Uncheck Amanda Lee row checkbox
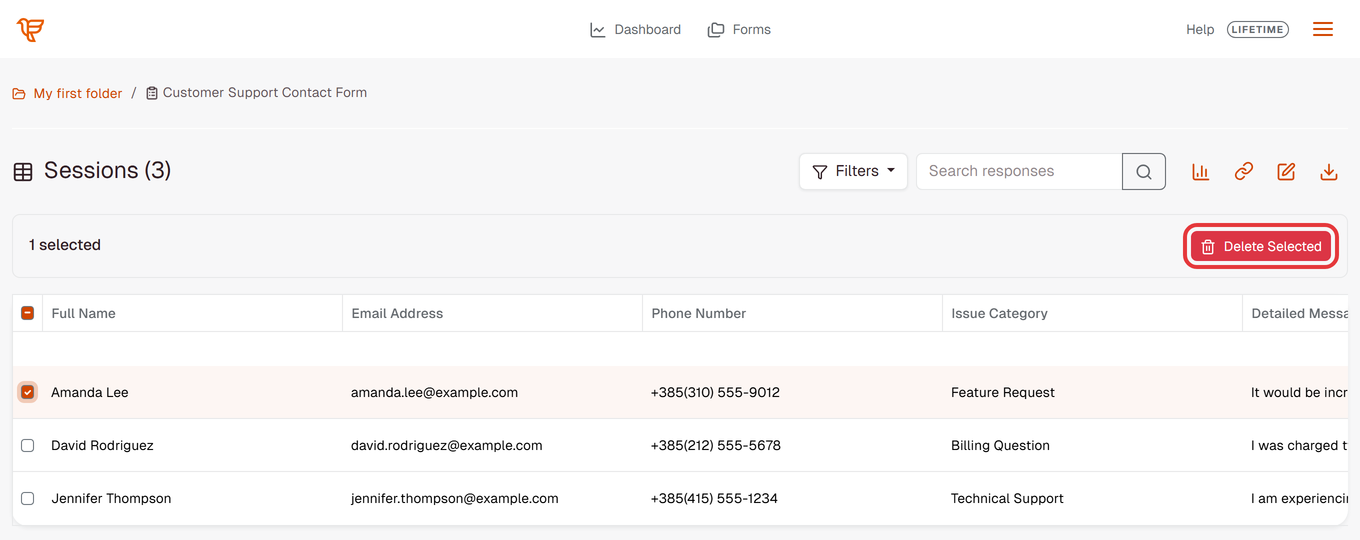 (28, 392)
